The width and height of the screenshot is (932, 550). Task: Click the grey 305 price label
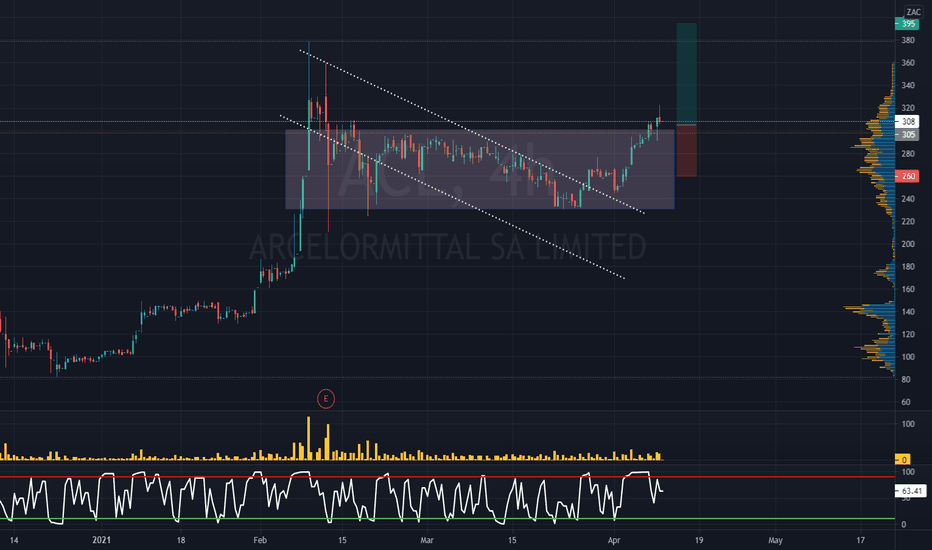click(907, 134)
